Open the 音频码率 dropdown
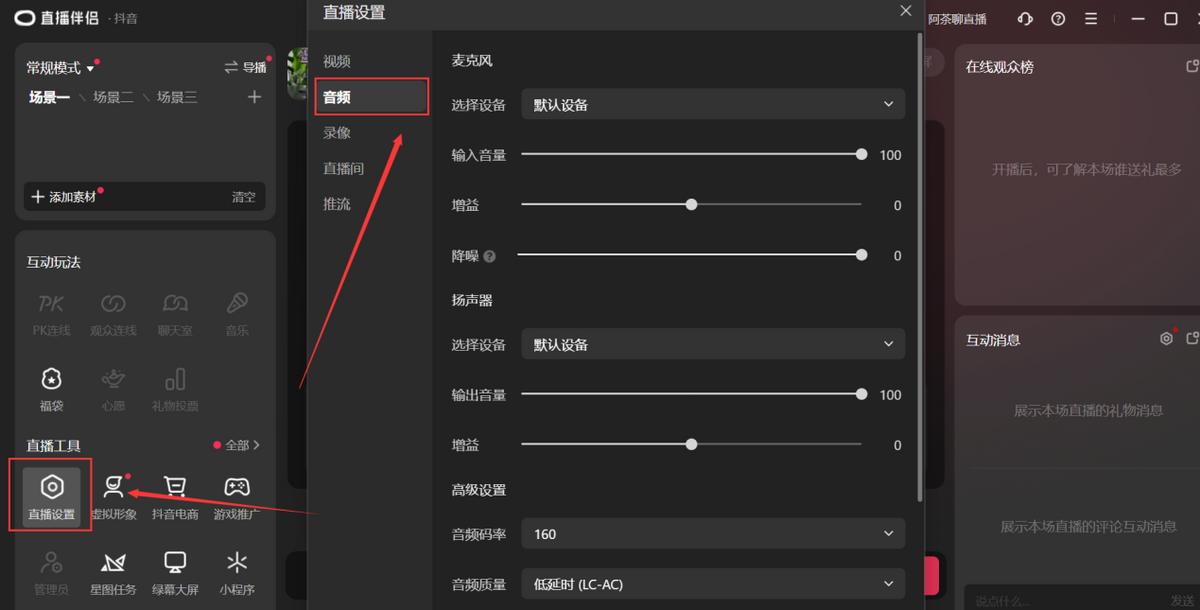Image resolution: width=1200 pixels, height=610 pixels. 713,534
